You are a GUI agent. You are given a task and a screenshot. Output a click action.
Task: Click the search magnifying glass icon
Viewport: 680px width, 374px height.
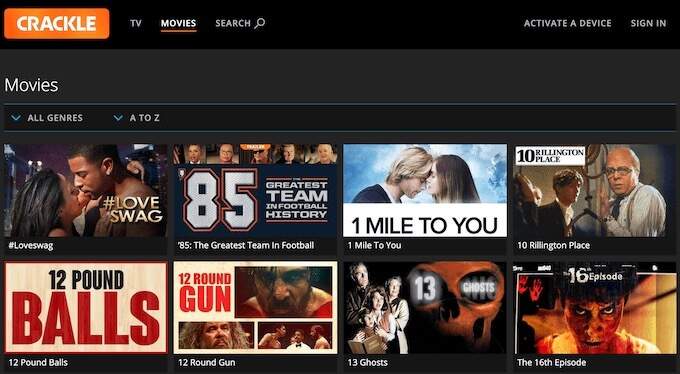coord(260,23)
